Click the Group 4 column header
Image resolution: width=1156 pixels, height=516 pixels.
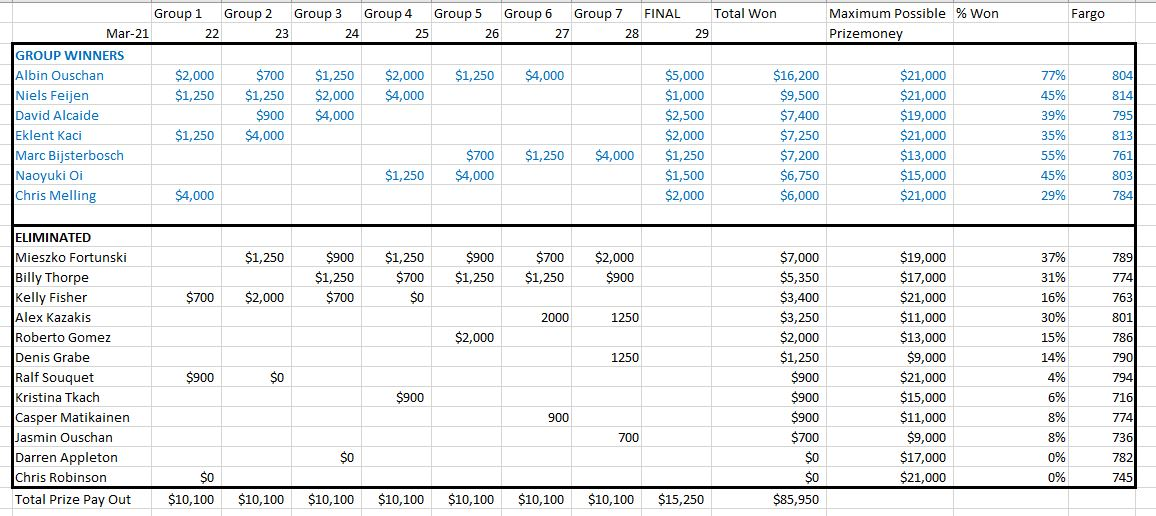click(388, 14)
